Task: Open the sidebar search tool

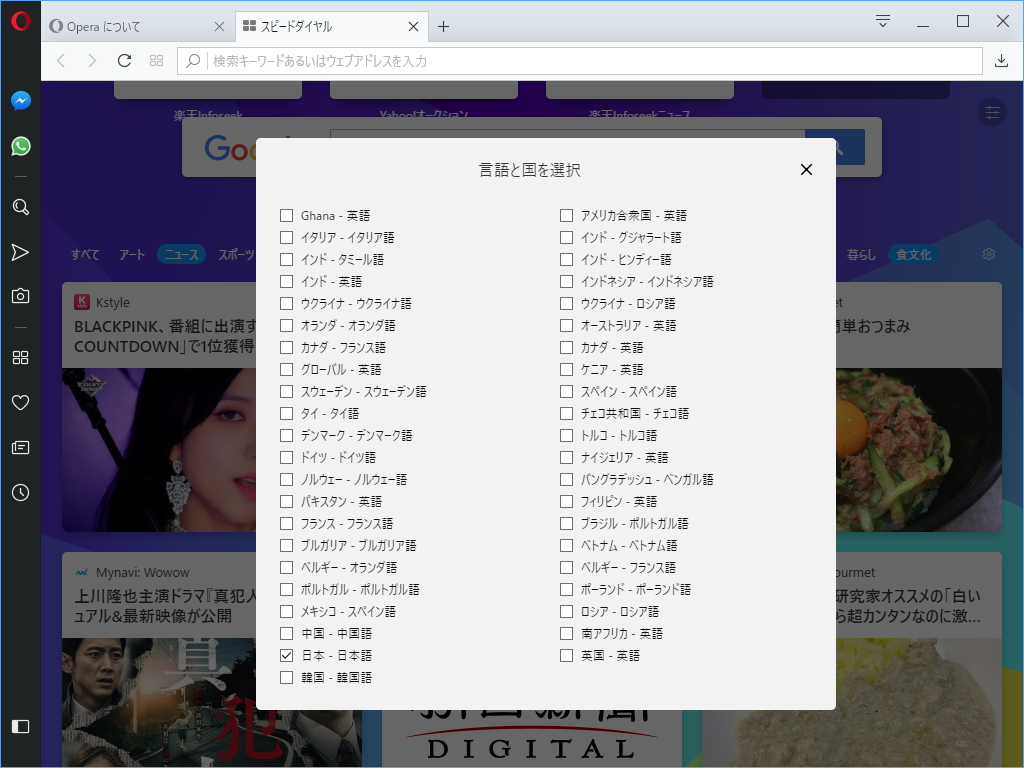Action: 20,207
